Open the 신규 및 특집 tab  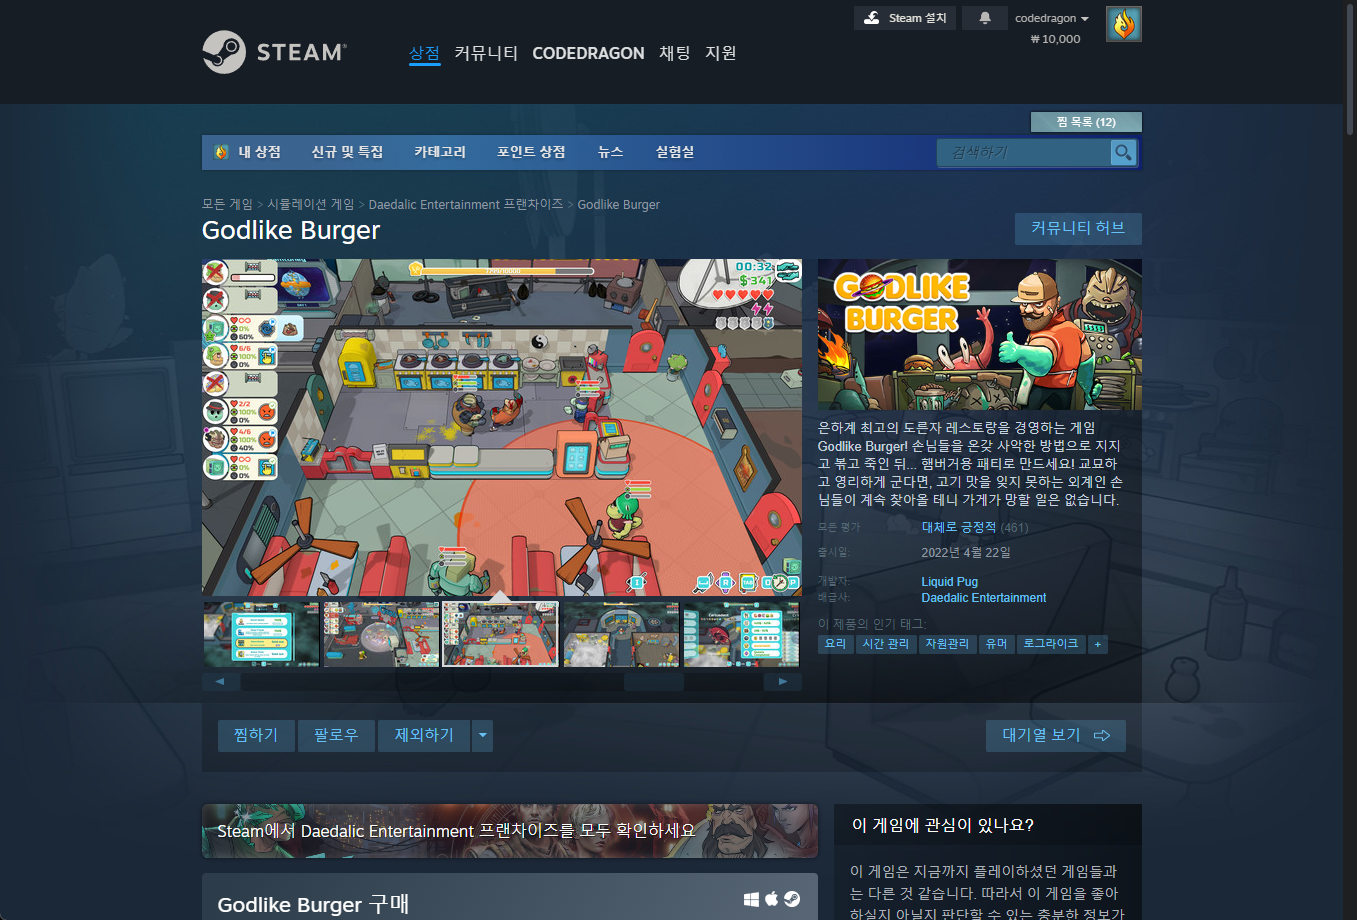tap(347, 152)
